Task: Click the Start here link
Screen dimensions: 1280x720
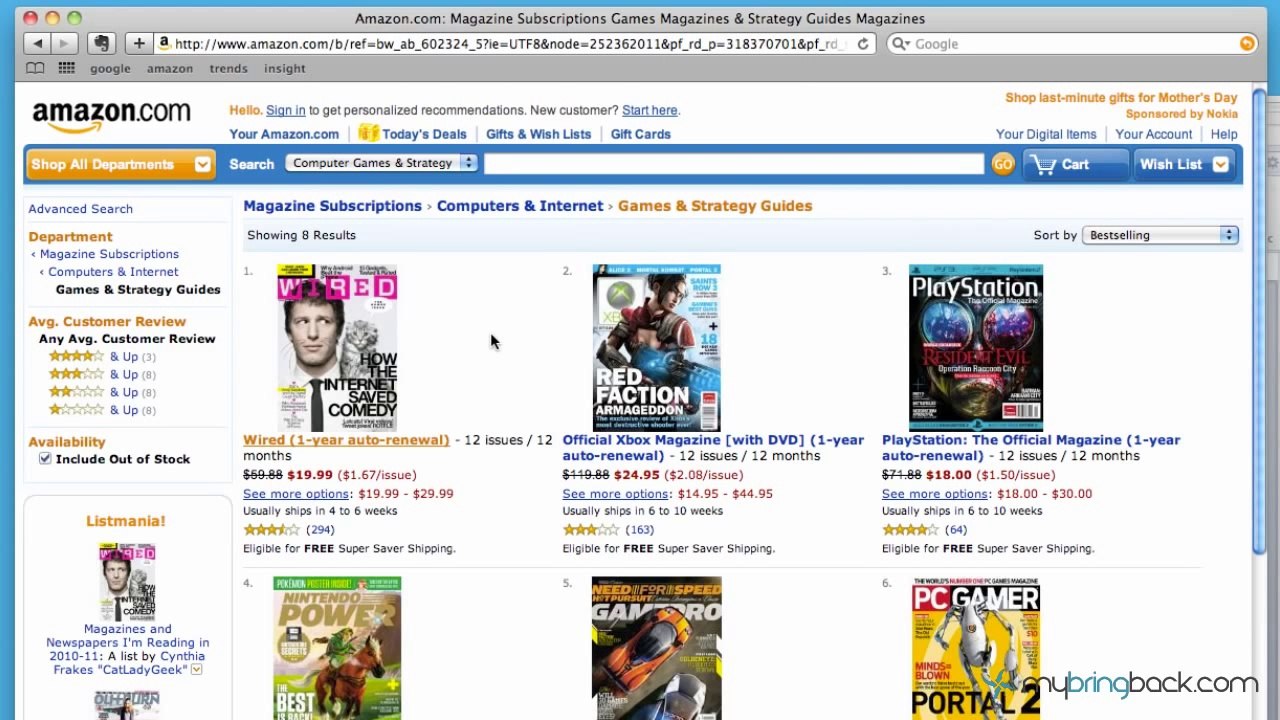Action: tap(649, 110)
